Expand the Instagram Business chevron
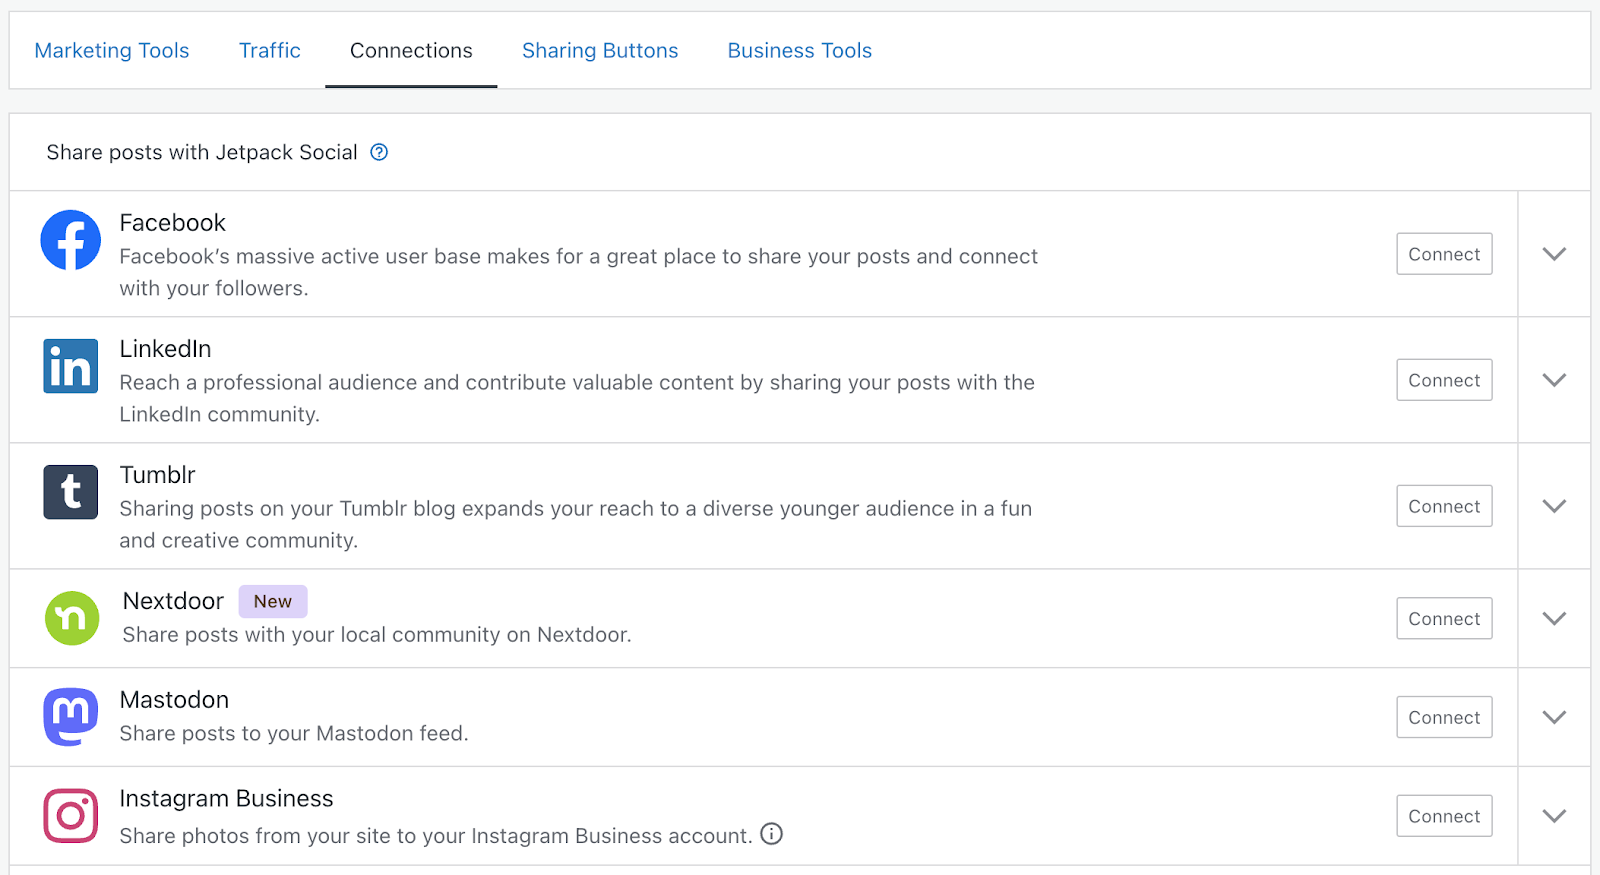Image resolution: width=1600 pixels, height=875 pixels. point(1554,816)
